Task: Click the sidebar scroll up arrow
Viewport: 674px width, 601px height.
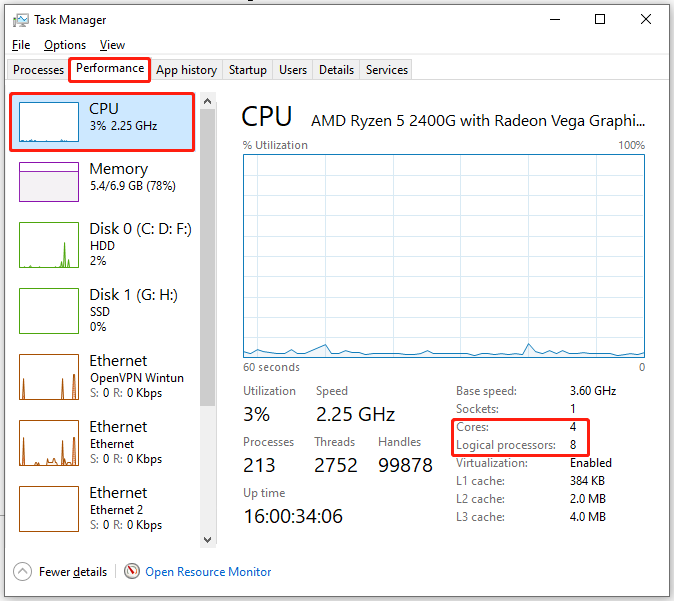Action: (x=208, y=101)
